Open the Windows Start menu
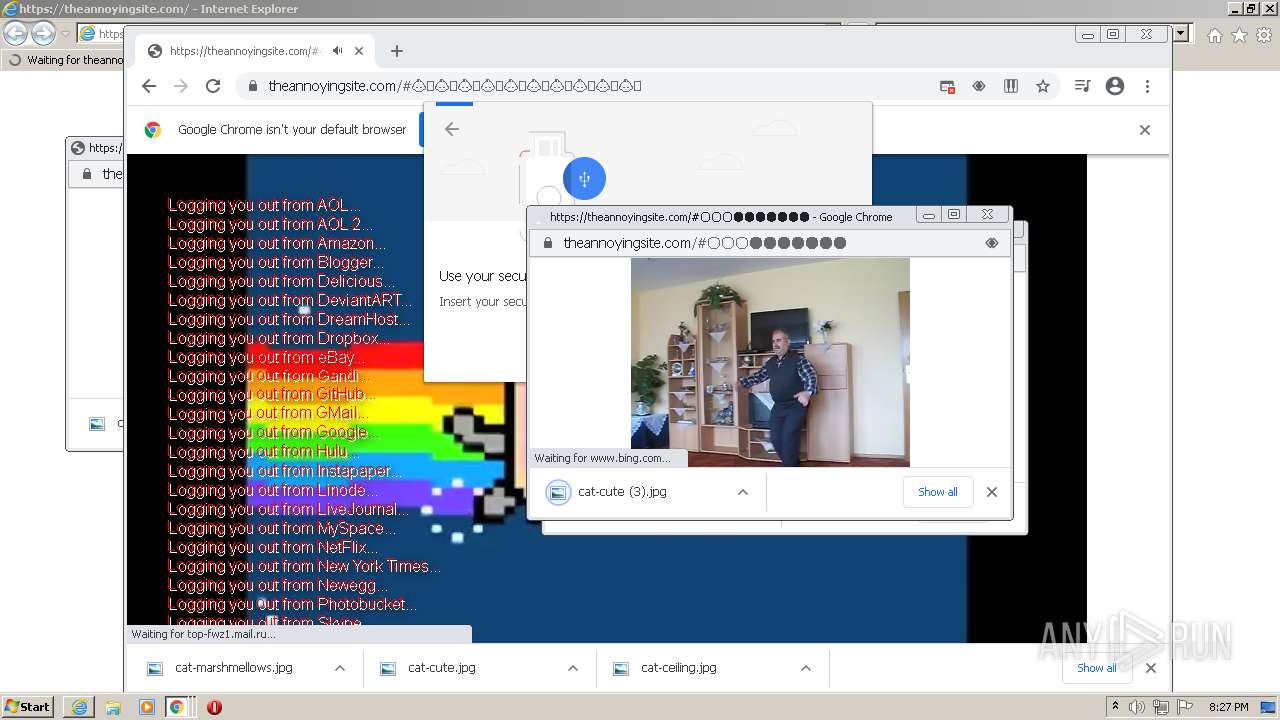1280x720 pixels. coord(28,706)
